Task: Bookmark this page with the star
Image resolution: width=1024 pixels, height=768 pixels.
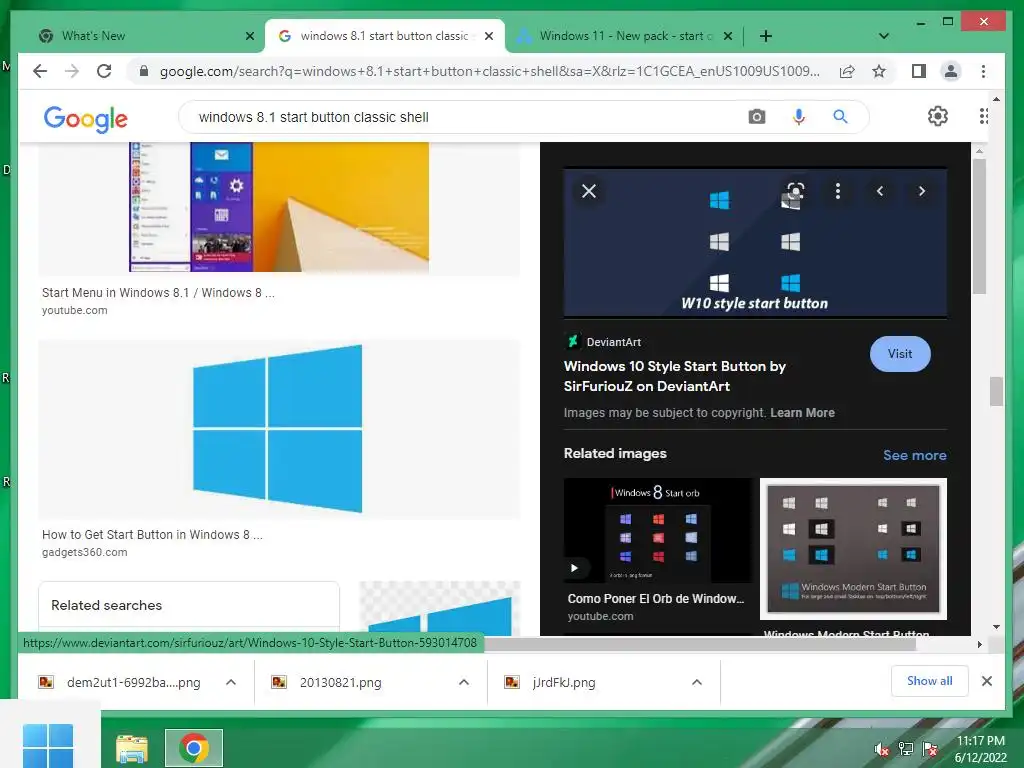Action: tap(879, 71)
